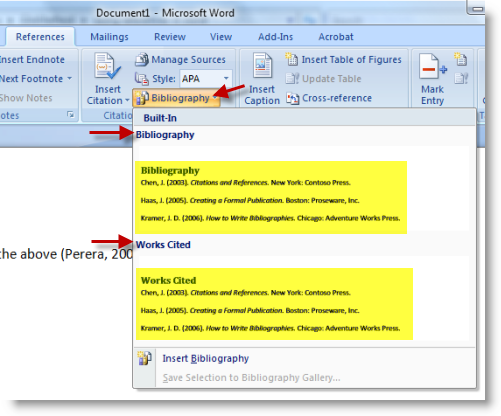Click Insert Table of Figures icon
Viewport: 501px width, 416px height.
292,59
